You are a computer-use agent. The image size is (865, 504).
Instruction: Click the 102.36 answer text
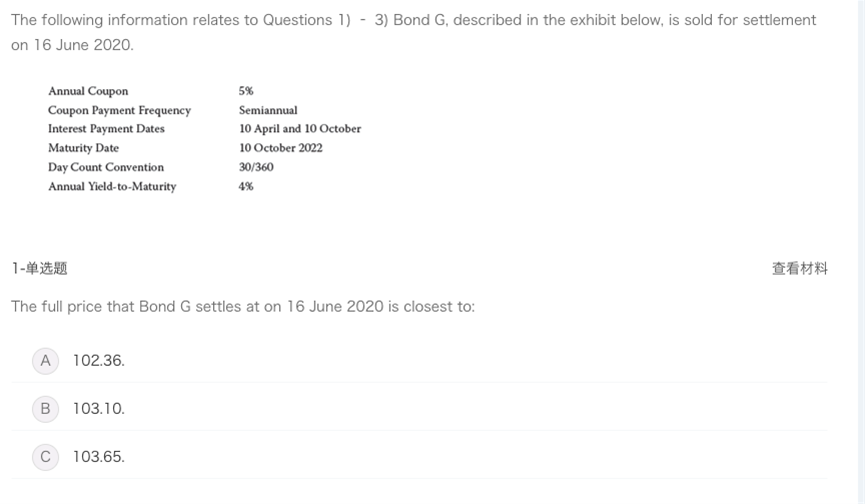click(99, 361)
